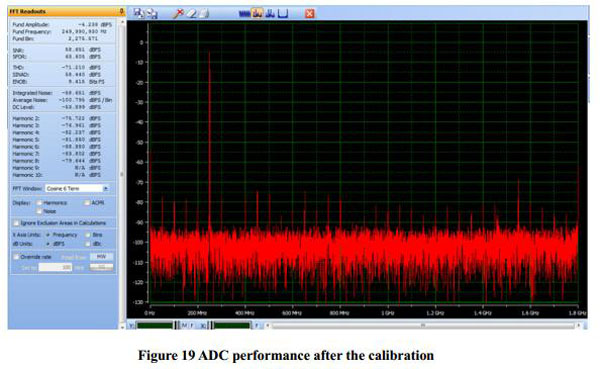Select Frequency for X Axis Units
The width and height of the screenshot is (600, 369).
[x=48, y=235]
